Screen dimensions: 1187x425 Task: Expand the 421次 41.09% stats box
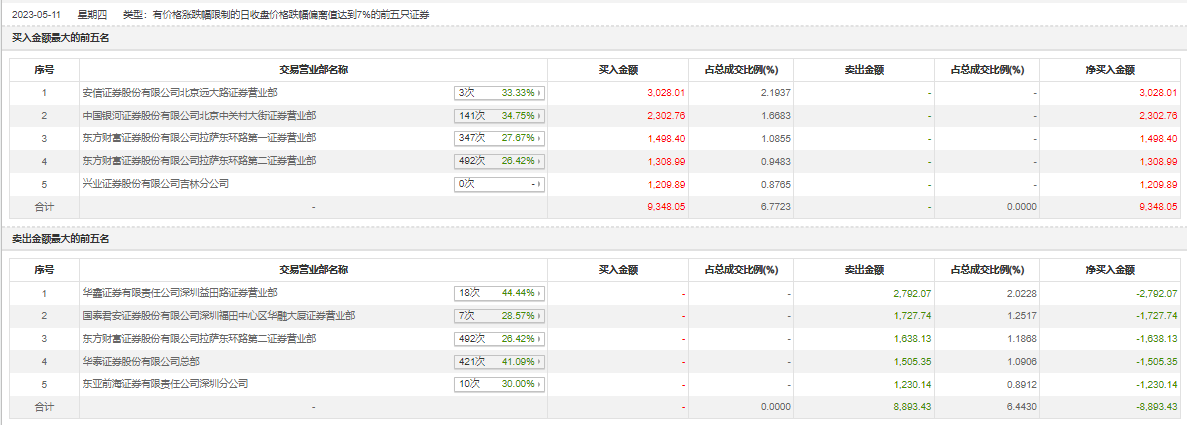click(500, 361)
